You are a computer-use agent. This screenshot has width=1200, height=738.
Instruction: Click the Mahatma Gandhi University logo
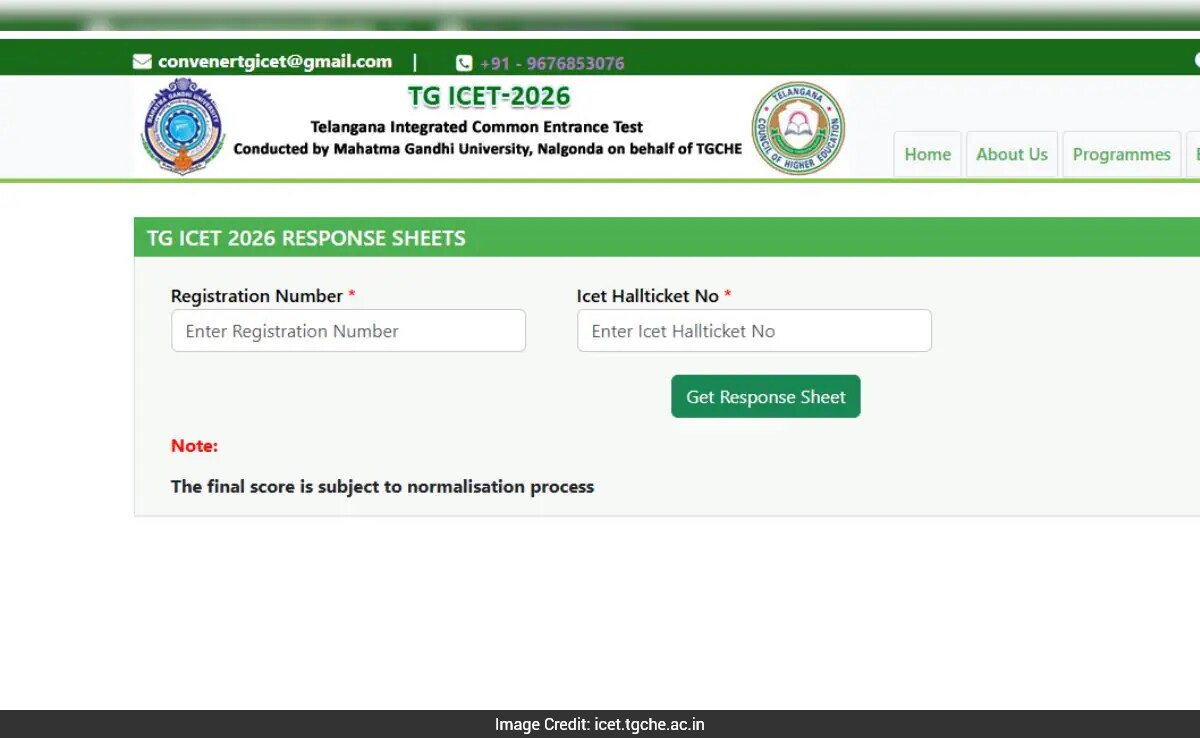coord(183,127)
